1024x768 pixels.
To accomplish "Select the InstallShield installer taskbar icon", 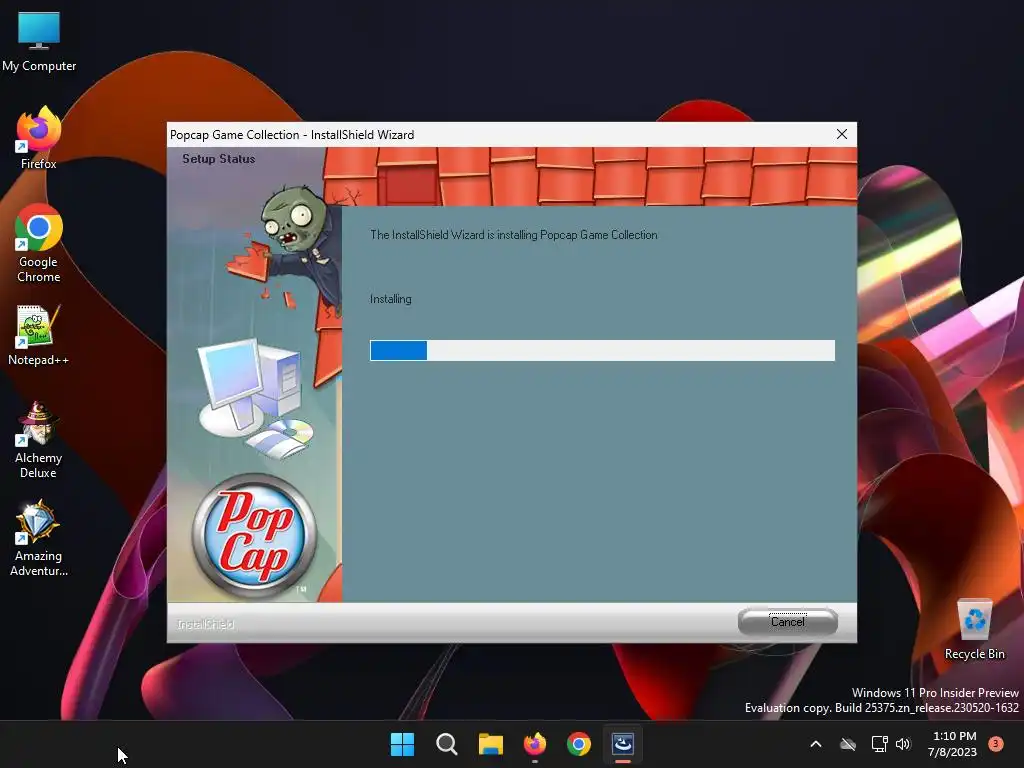I will tap(622, 744).
